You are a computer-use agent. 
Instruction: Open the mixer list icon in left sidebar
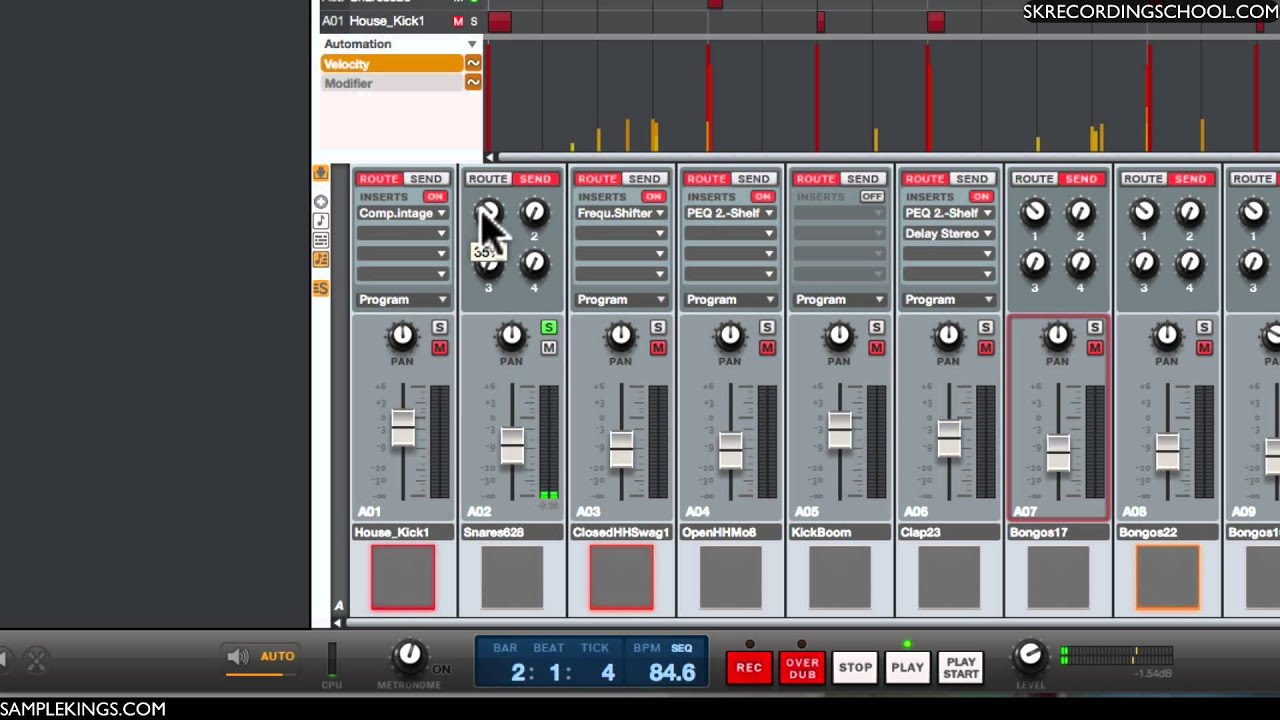(321, 241)
